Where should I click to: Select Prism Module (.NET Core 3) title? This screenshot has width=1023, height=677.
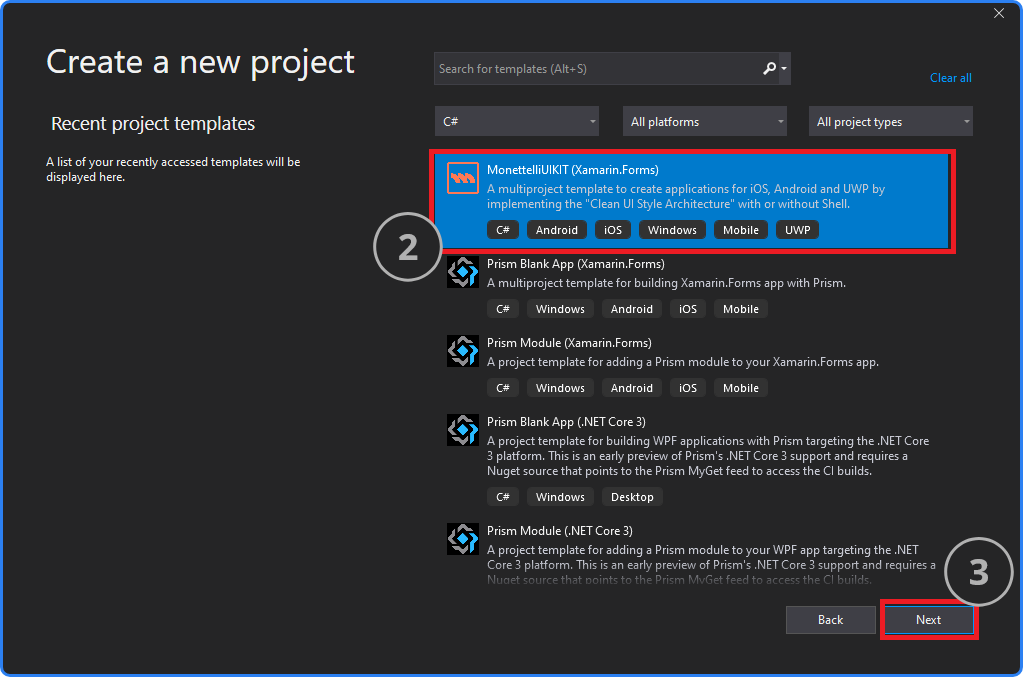click(x=560, y=530)
